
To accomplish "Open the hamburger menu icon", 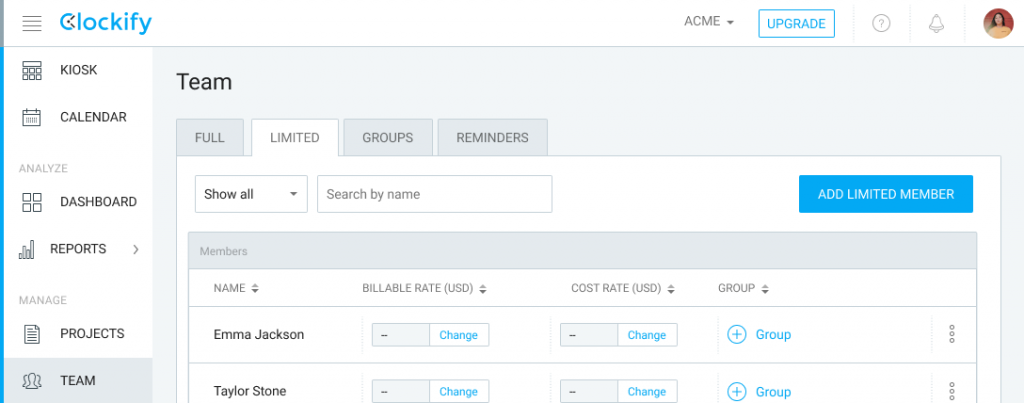I will point(31,24).
